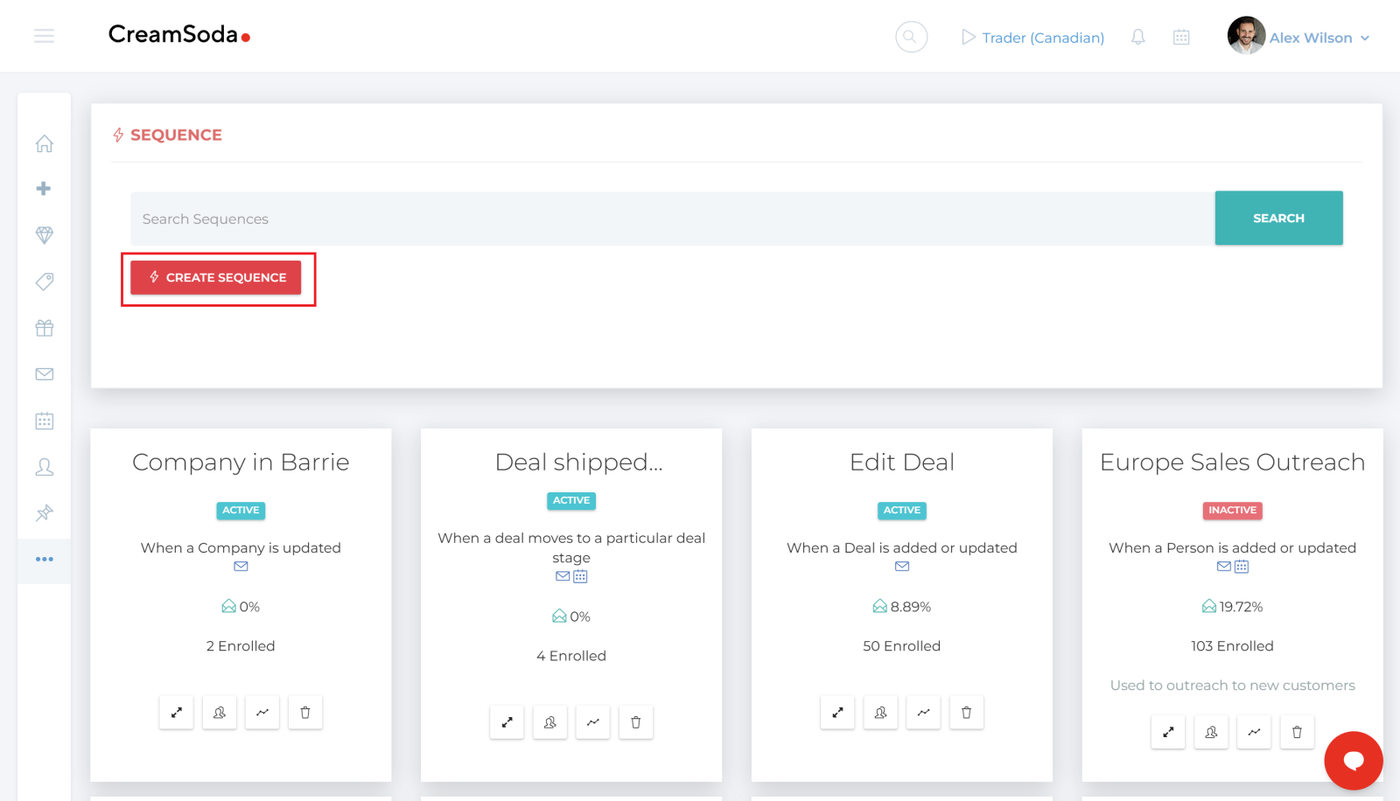Open the diamond deals icon in sidebar
Image resolution: width=1400 pixels, height=801 pixels.
click(44, 235)
